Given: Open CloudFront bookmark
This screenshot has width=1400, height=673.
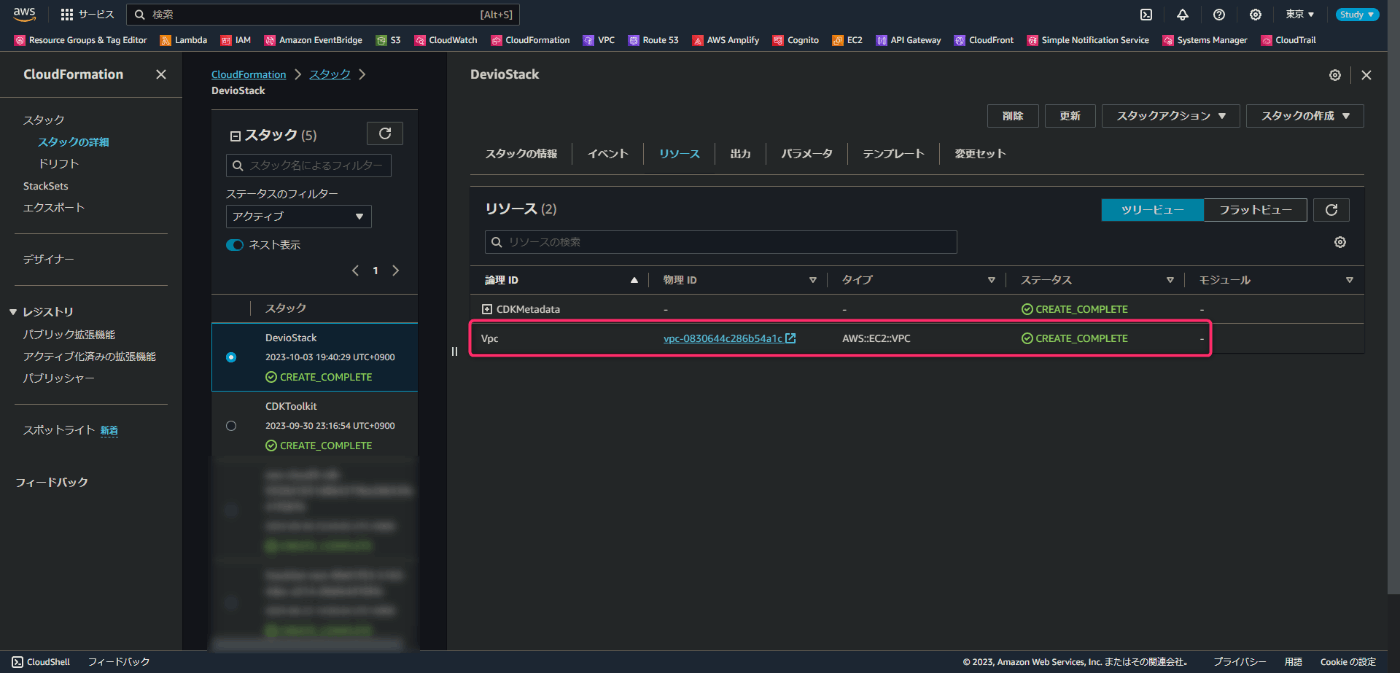Looking at the screenshot, I should point(984,40).
